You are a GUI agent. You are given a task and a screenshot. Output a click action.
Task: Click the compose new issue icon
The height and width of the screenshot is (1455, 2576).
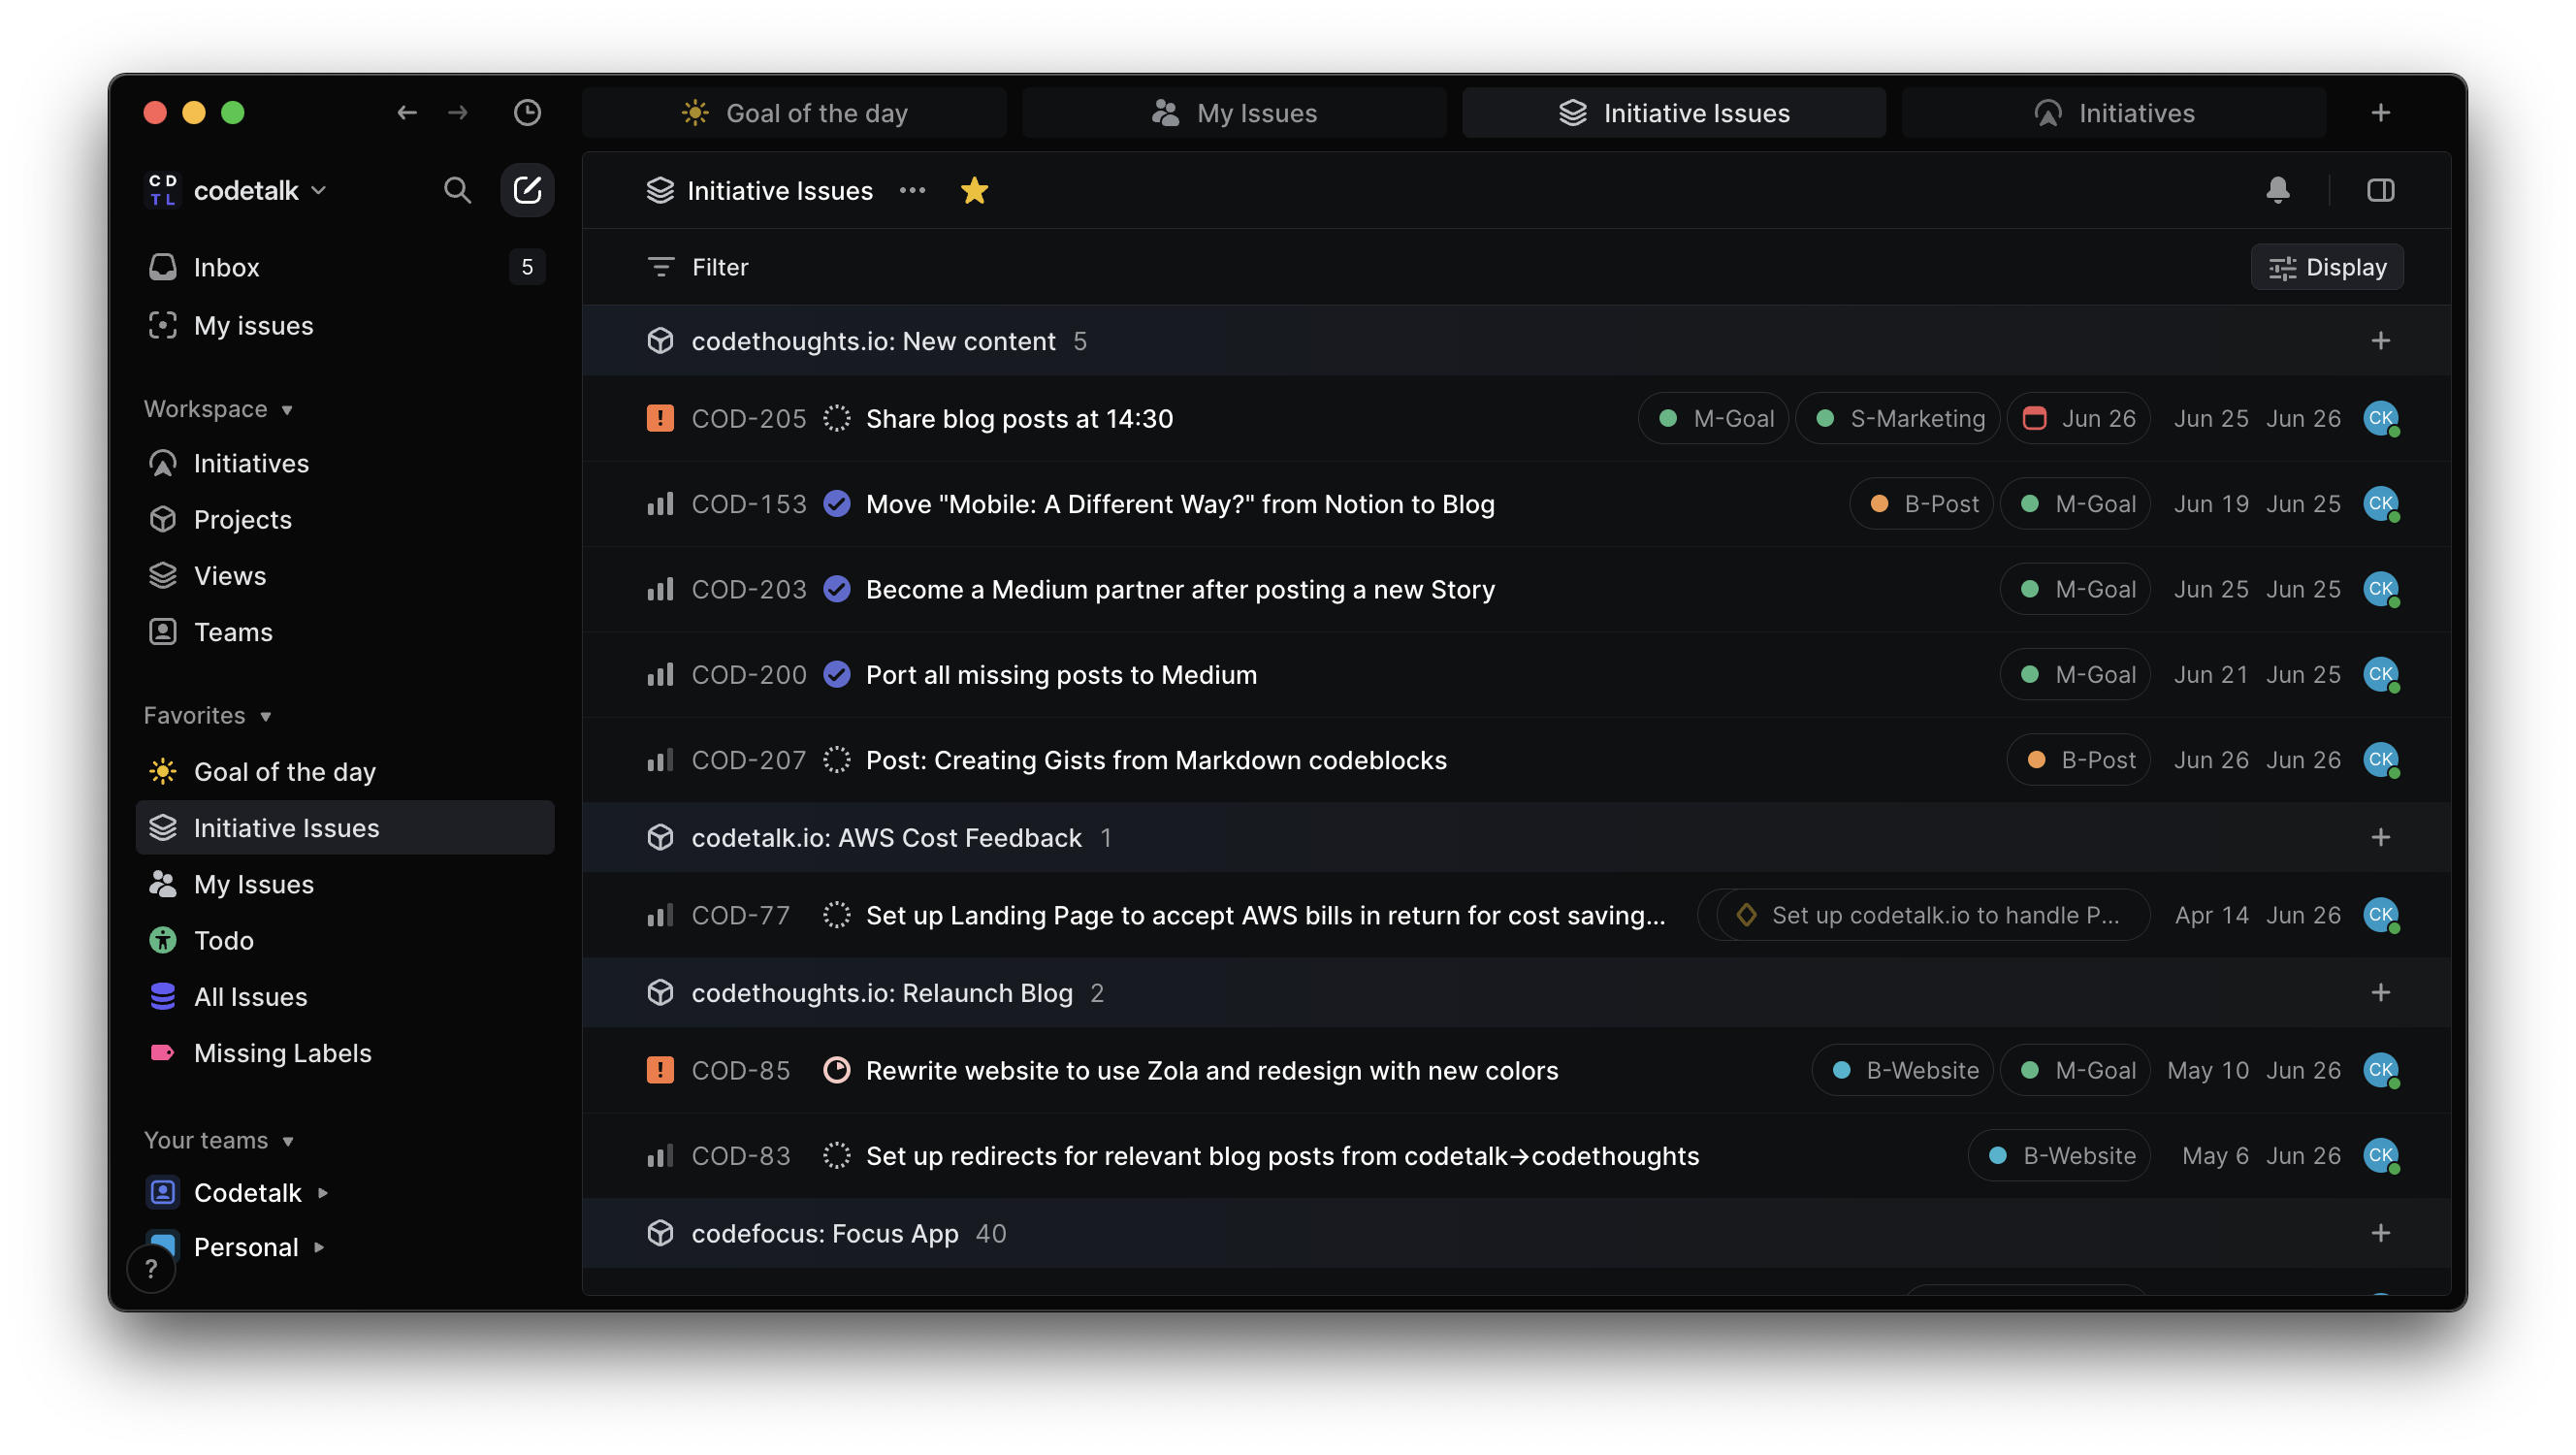[527, 190]
